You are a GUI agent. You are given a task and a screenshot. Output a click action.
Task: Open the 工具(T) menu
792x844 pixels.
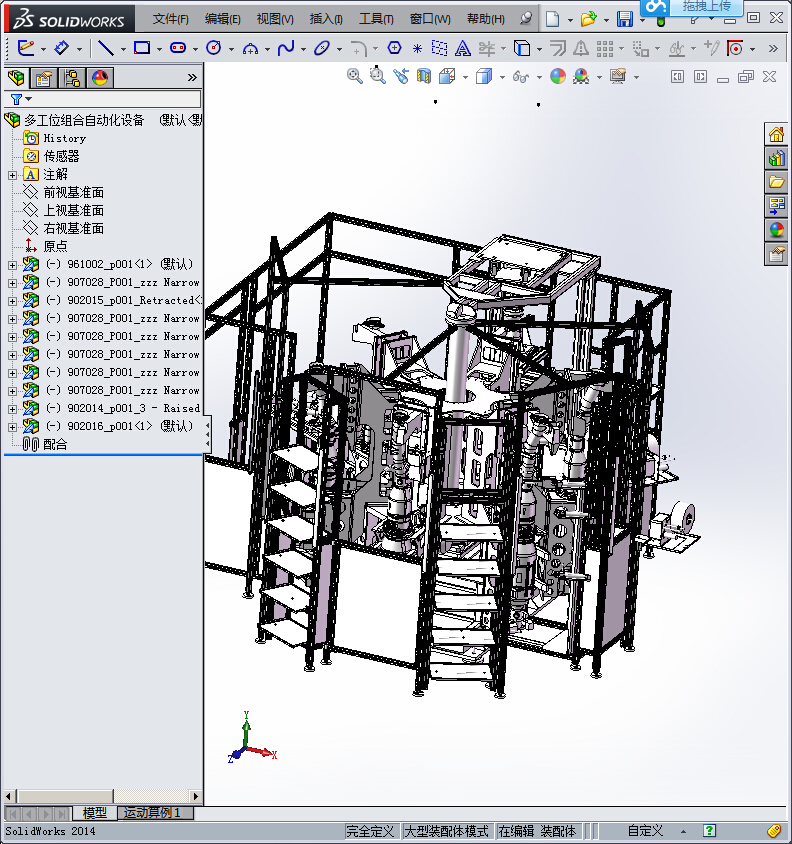click(376, 19)
